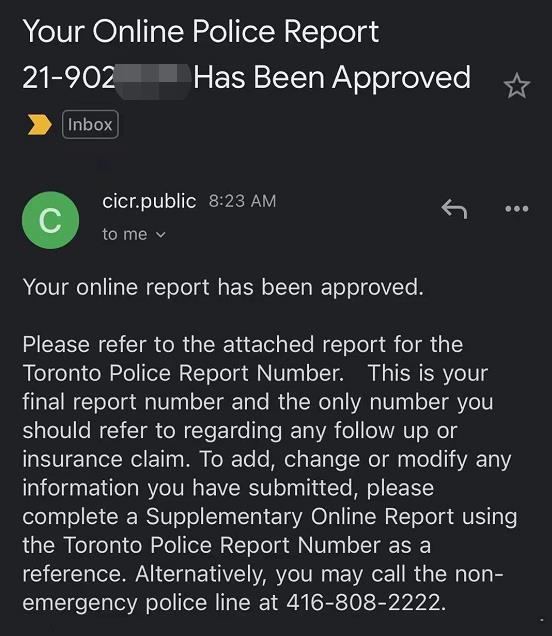Tap the 8:23 AM timestamp
The height and width of the screenshot is (636, 552).
(243, 201)
